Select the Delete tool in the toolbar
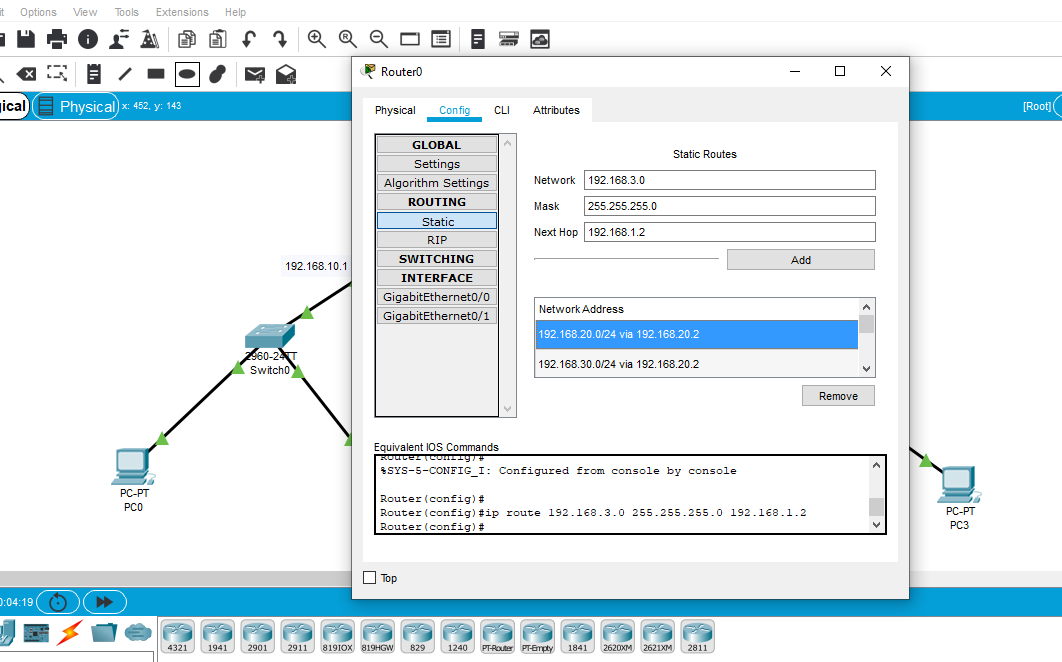 [25, 73]
